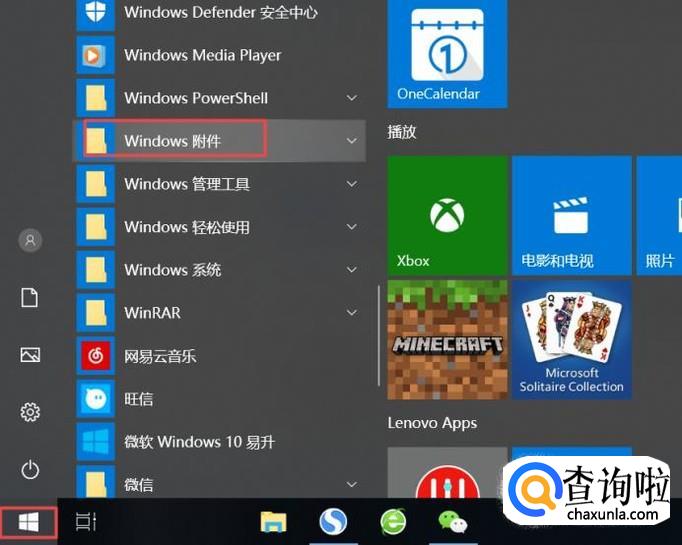Expand the Windows 系统 chevron
682x545 pixels.
[x=351, y=270]
